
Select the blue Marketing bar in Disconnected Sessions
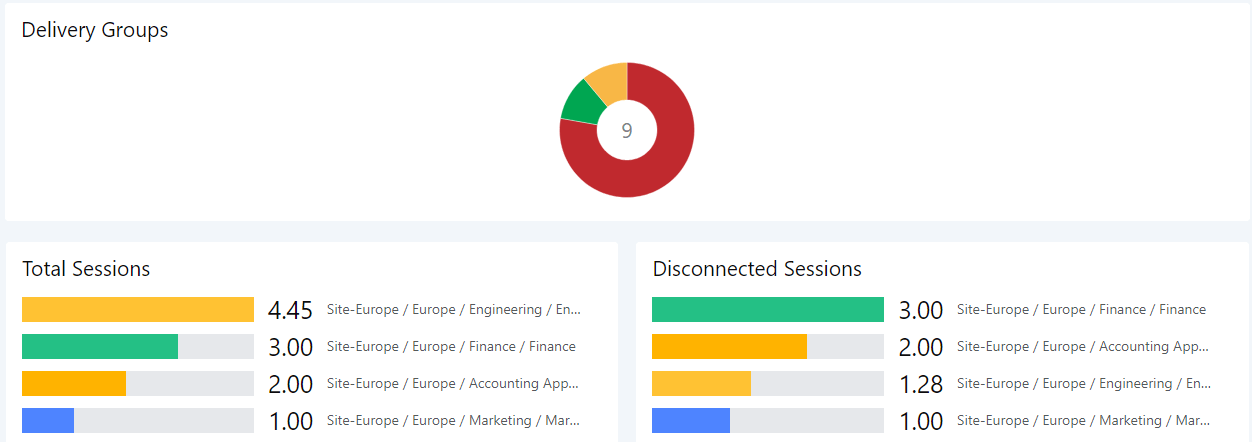pyautogui.click(x=691, y=421)
